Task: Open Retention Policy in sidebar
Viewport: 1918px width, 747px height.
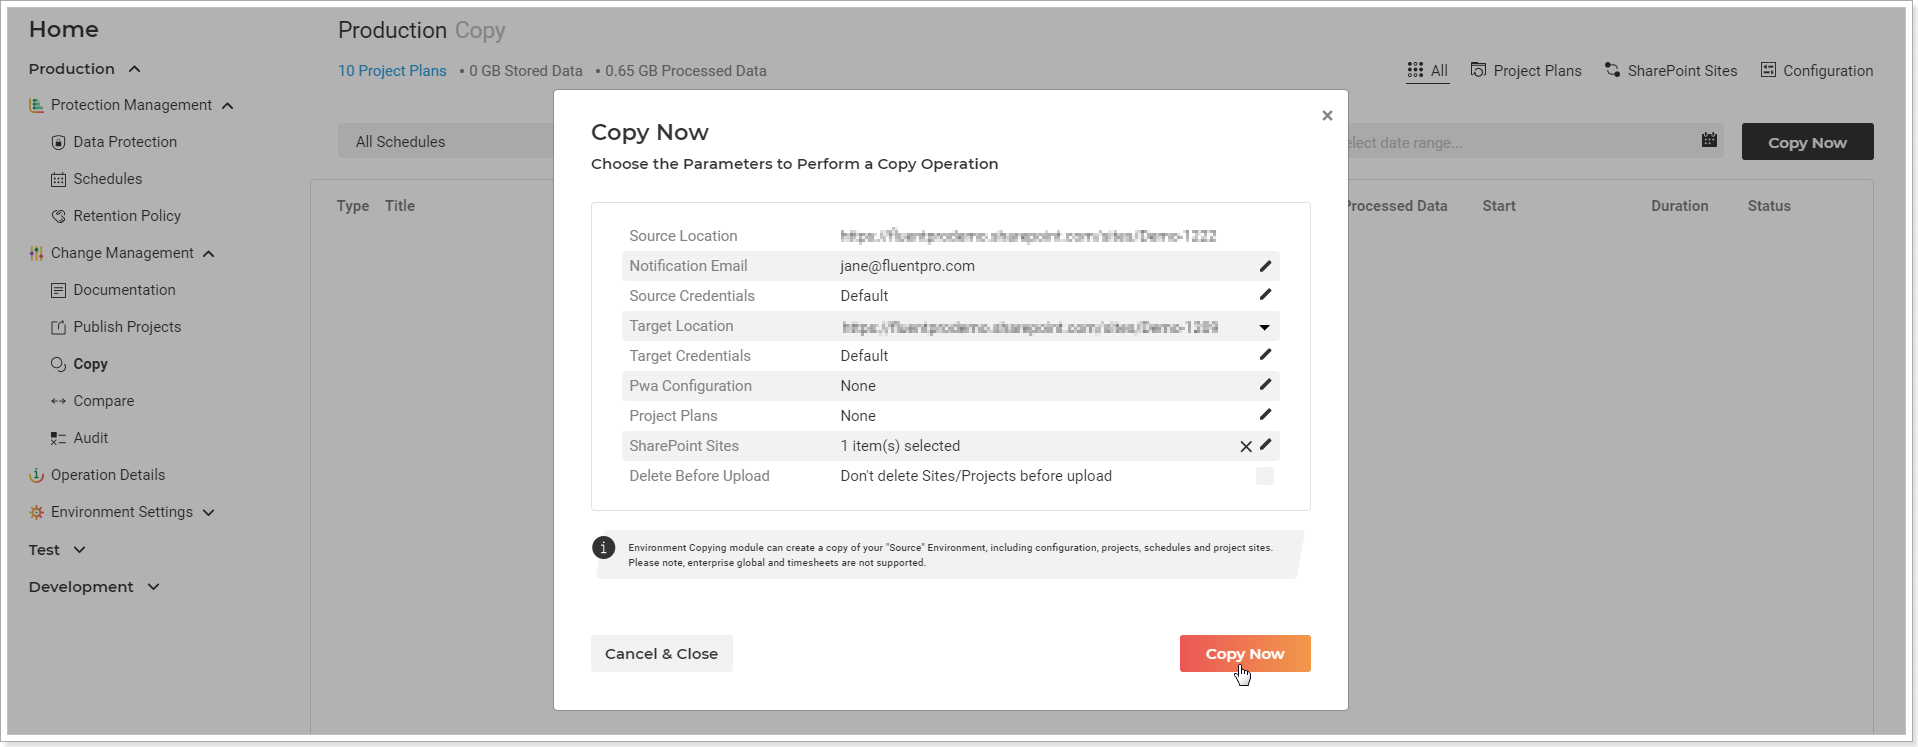Action: coord(126,216)
